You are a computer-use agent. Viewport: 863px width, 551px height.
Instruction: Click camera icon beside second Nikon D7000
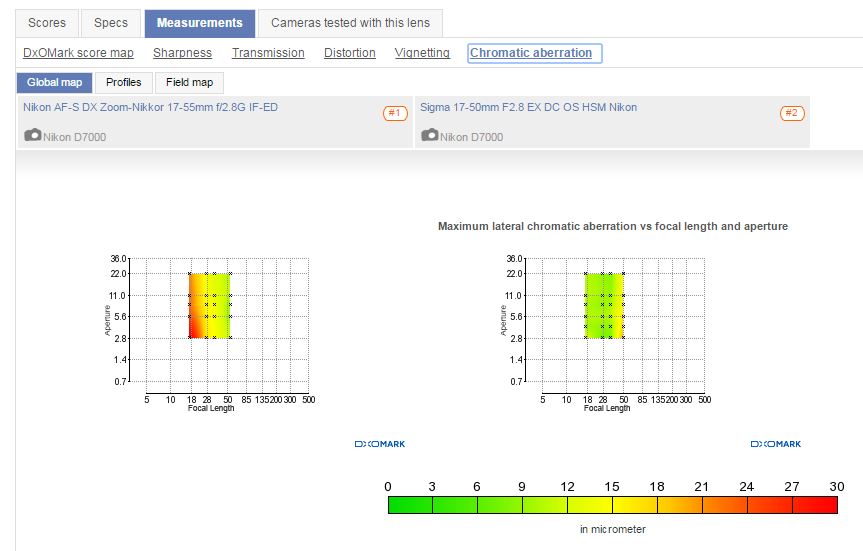click(430, 136)
